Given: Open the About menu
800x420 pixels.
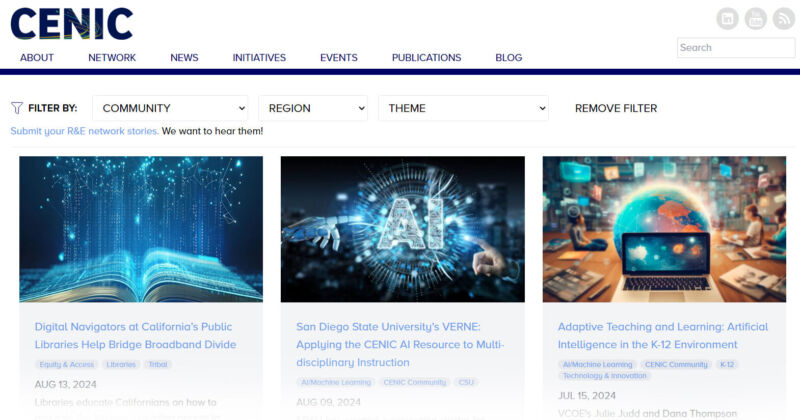Looking at the screenshot, I should pos(37,58).
